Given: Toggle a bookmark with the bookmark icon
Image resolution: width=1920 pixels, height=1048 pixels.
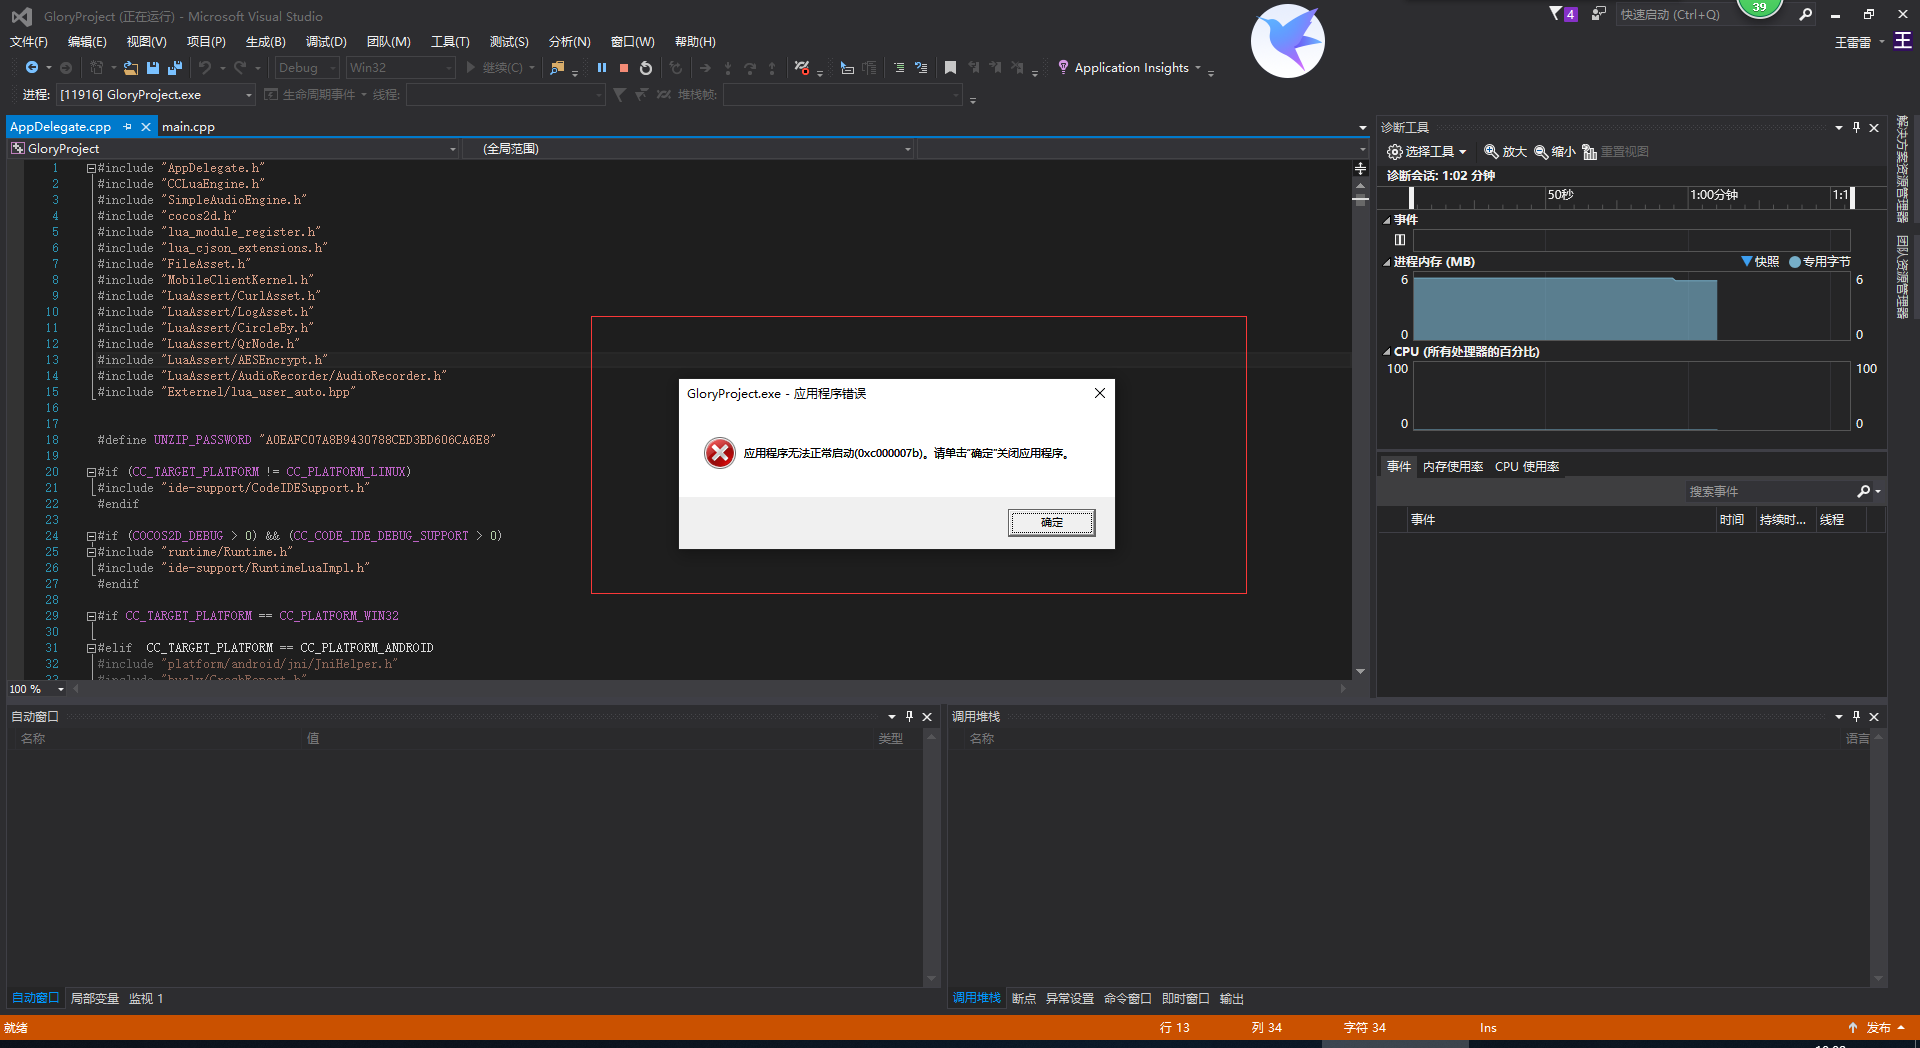Looking at the screenshot, I should pos(950,68).
